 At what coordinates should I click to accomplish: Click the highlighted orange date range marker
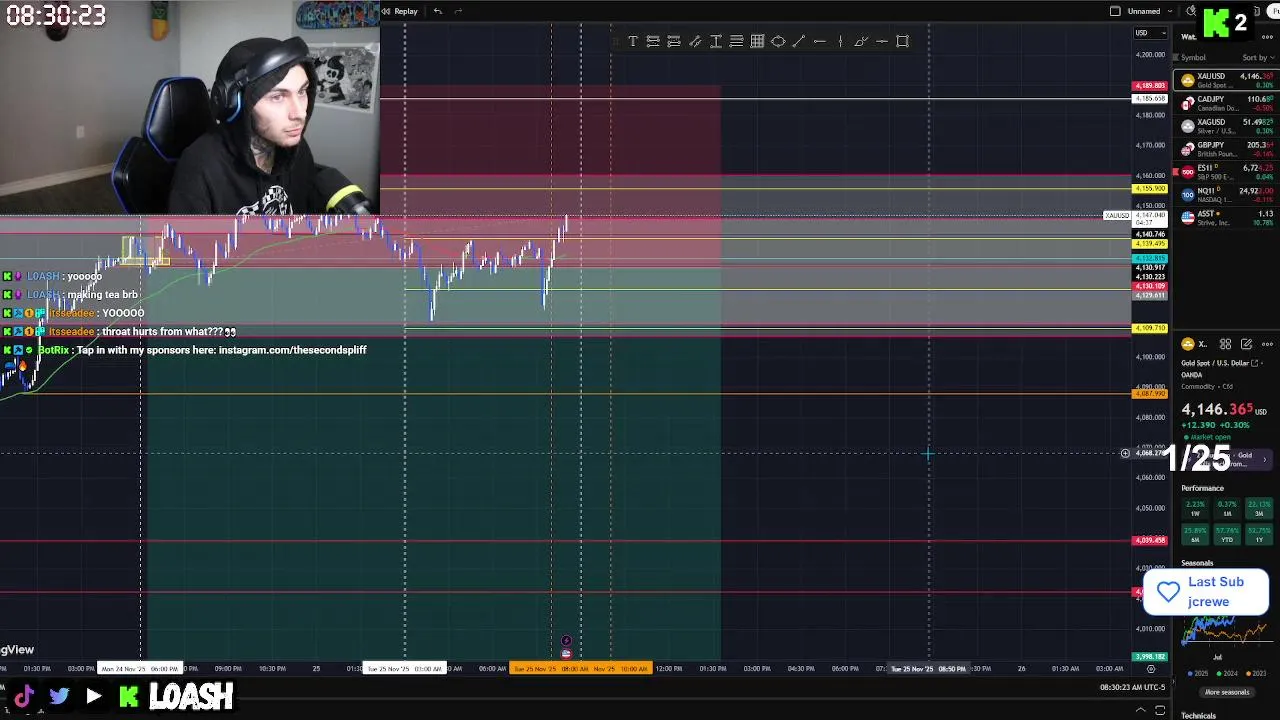click(x=580, y=669)
